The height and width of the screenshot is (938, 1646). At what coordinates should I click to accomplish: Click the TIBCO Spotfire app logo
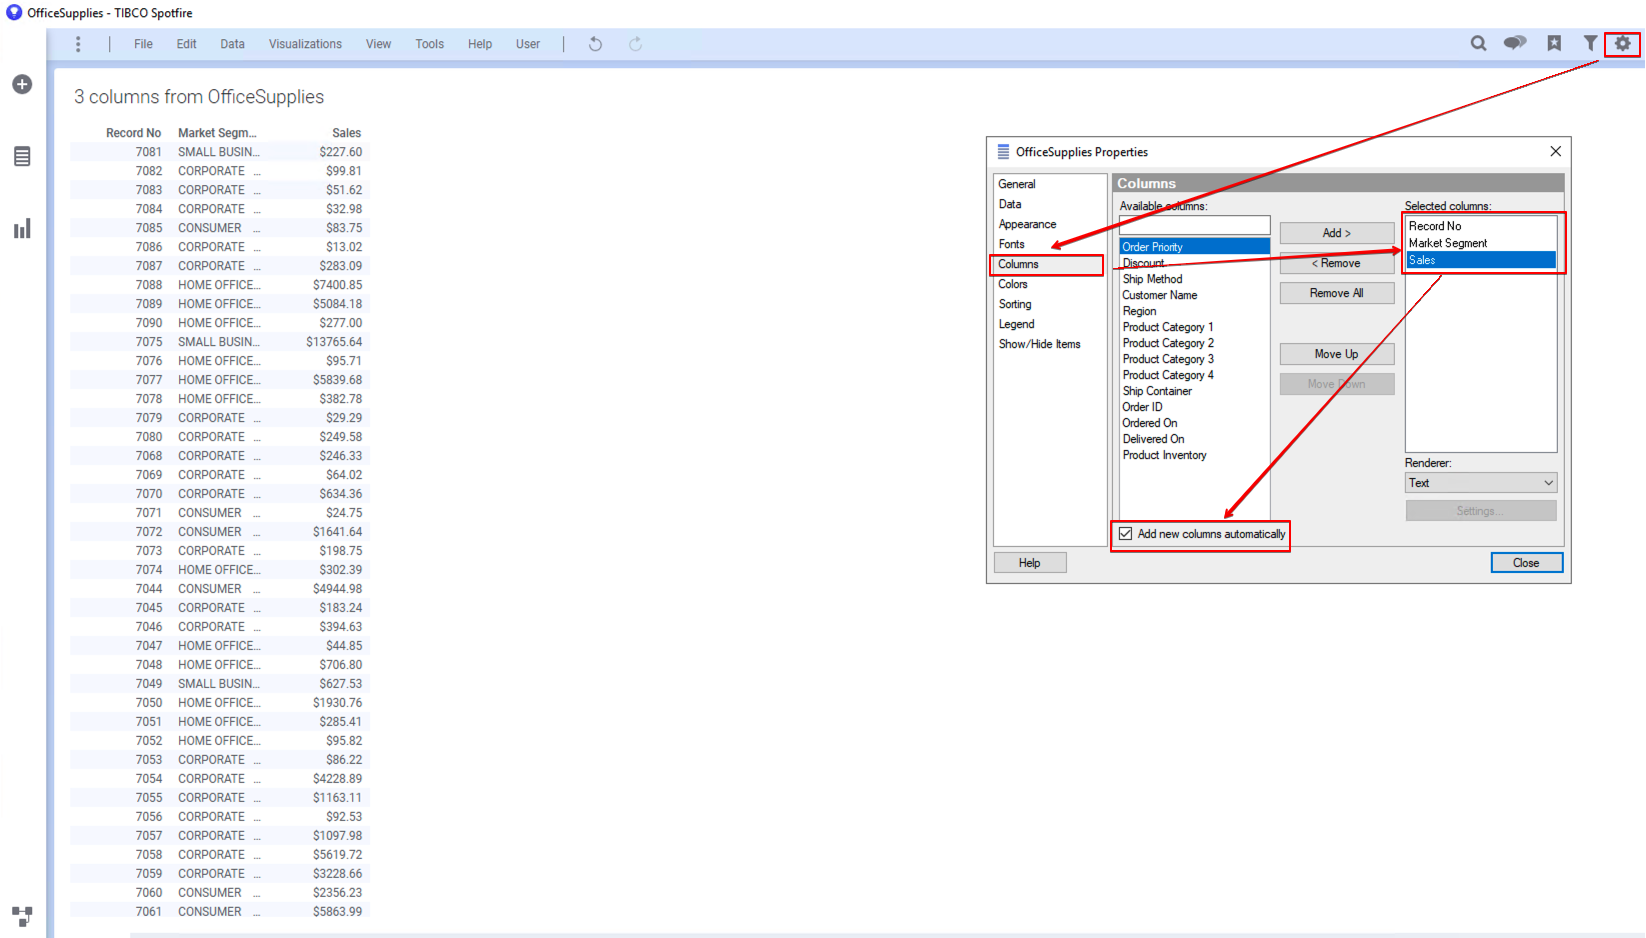pyautogui.click(x=14, y=12)
